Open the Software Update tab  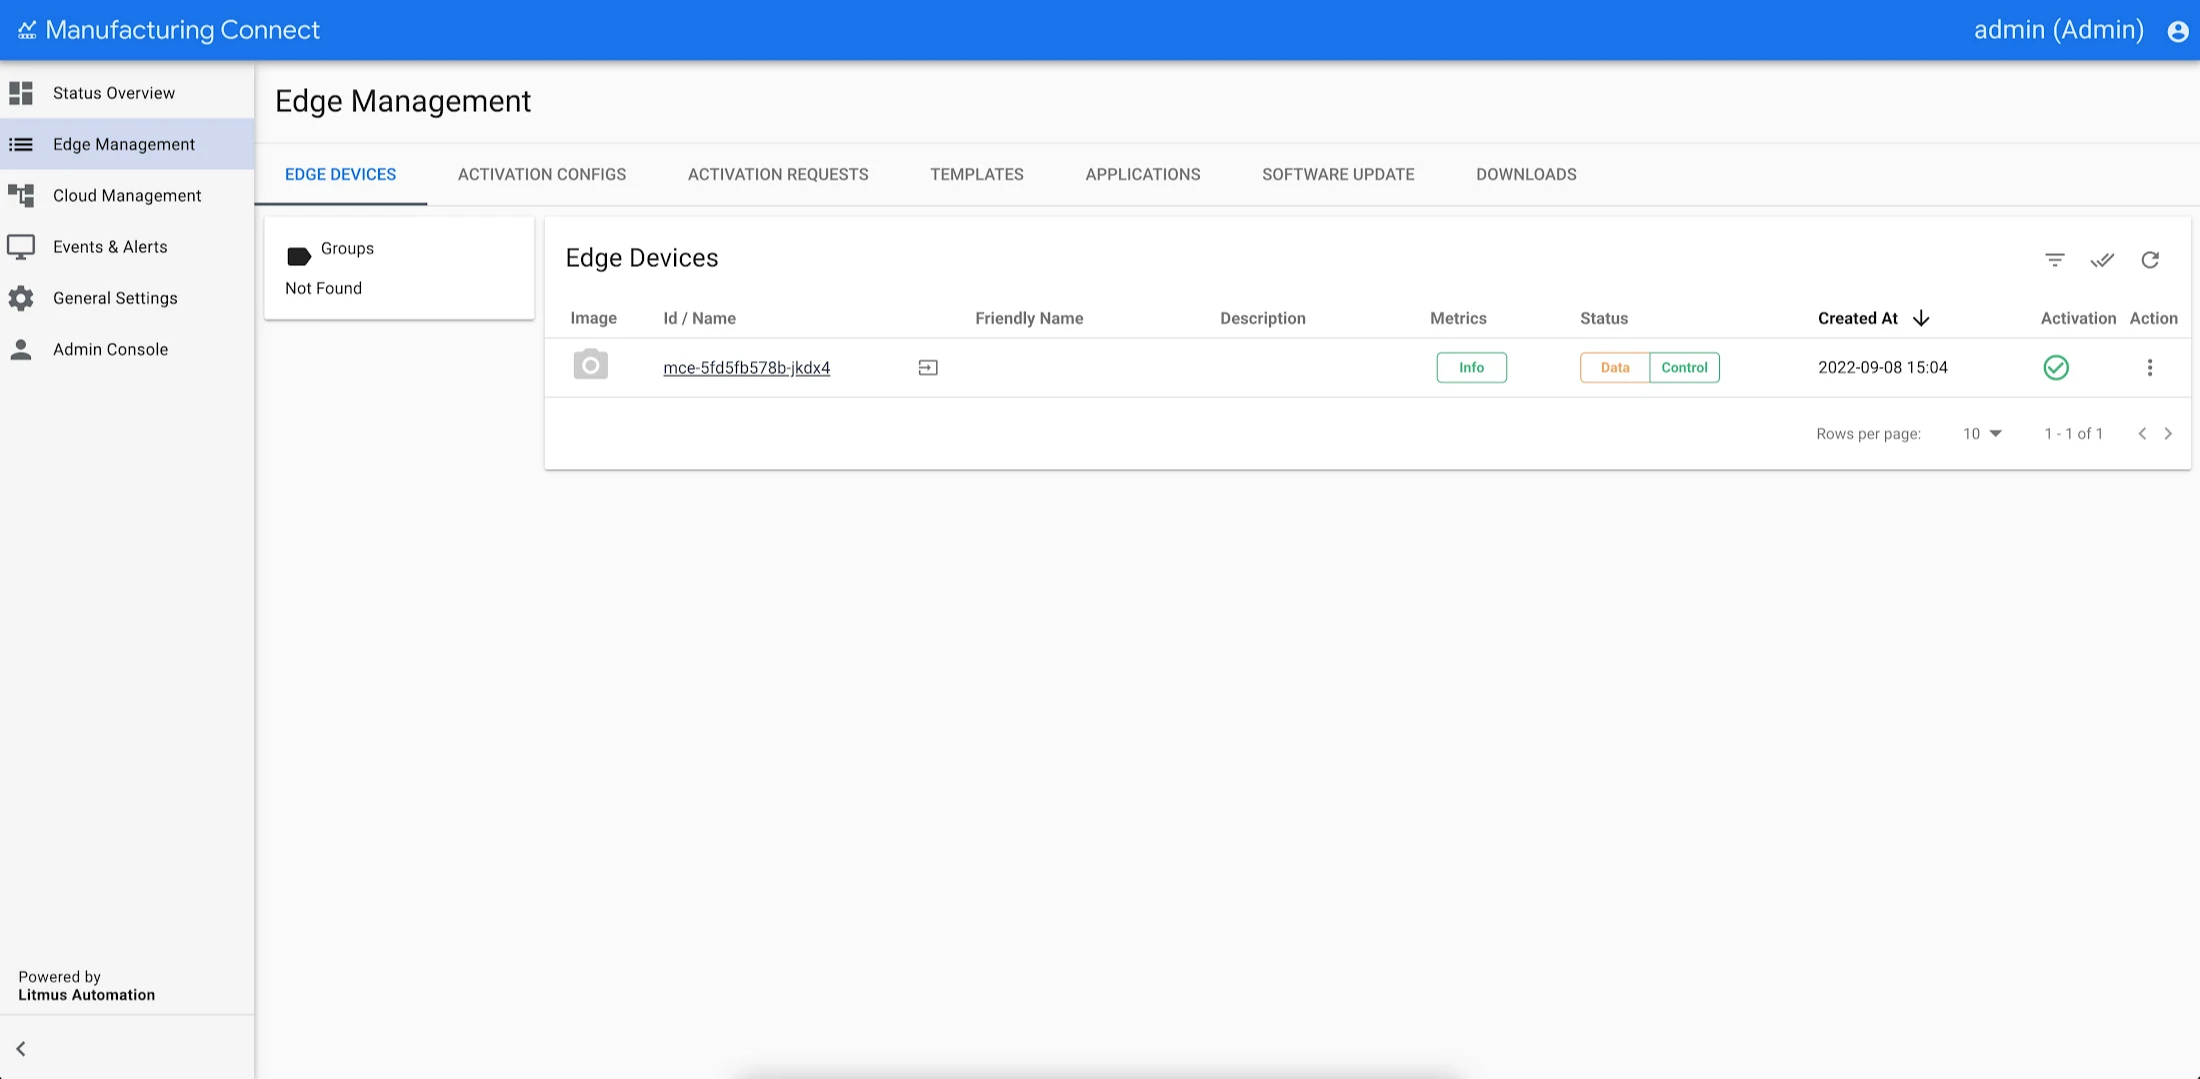tap(1337, 174)
